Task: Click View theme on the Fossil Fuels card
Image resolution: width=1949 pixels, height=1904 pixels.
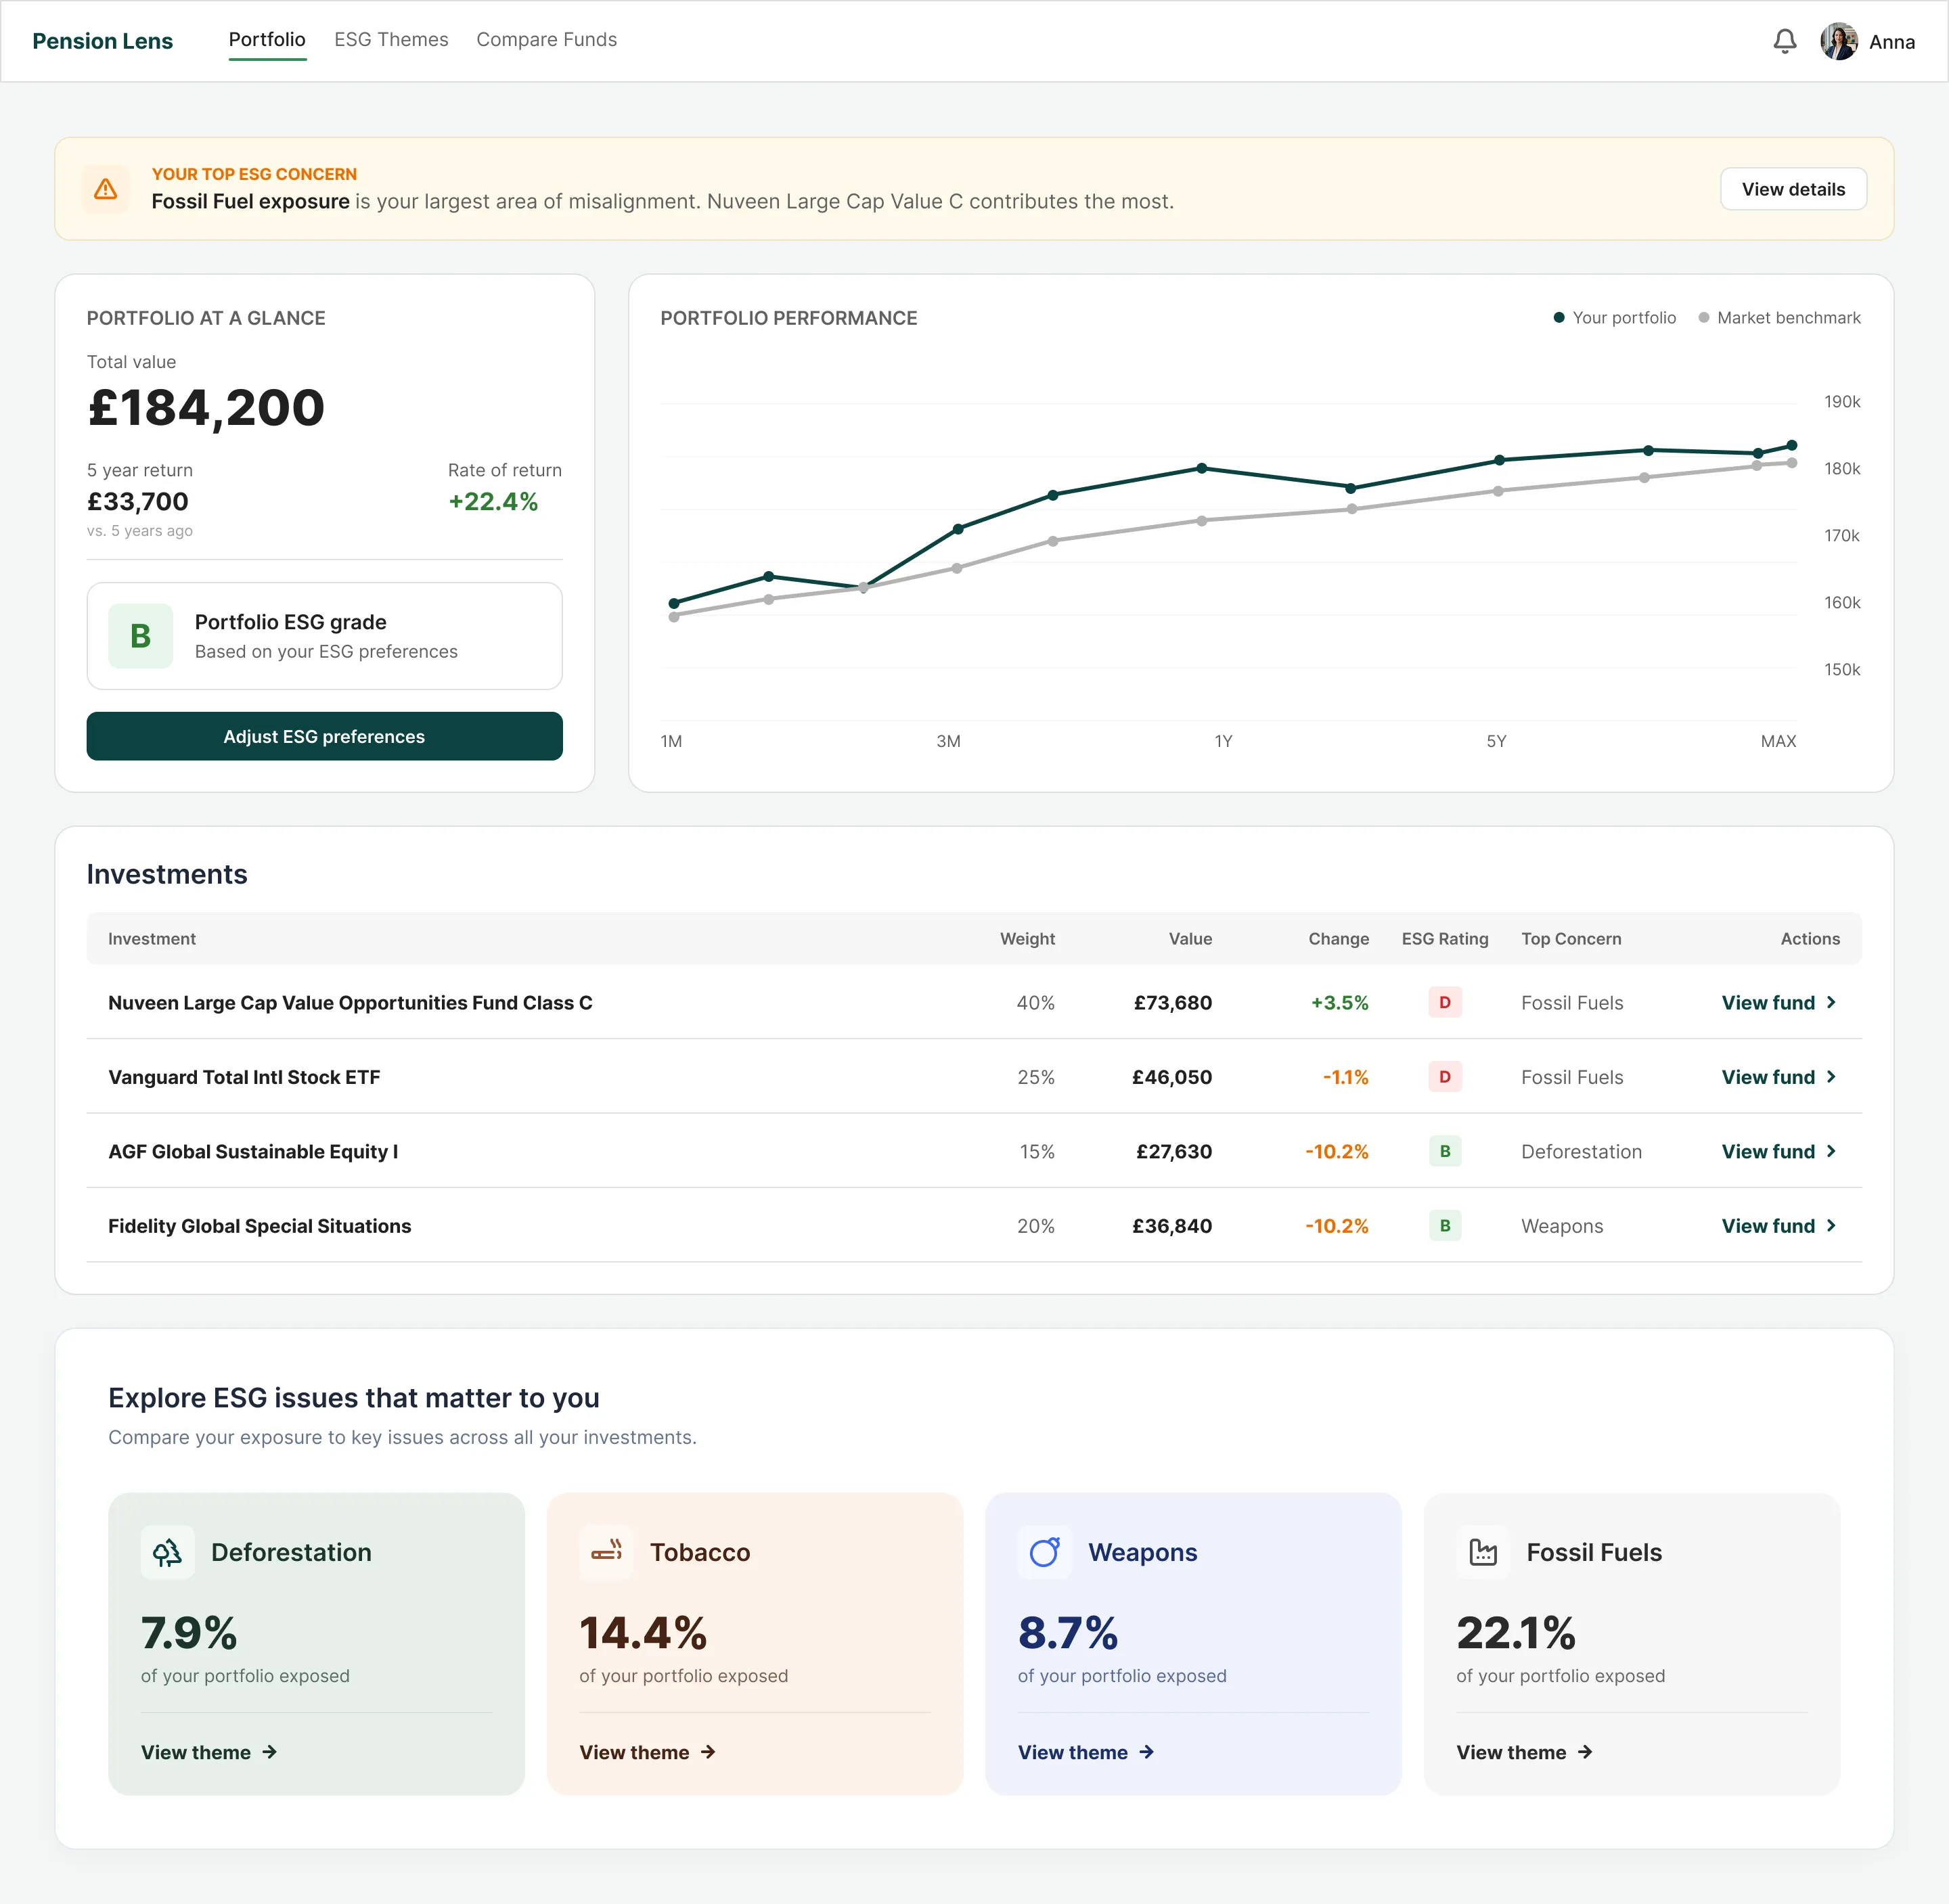Action: [1524, 1752]
